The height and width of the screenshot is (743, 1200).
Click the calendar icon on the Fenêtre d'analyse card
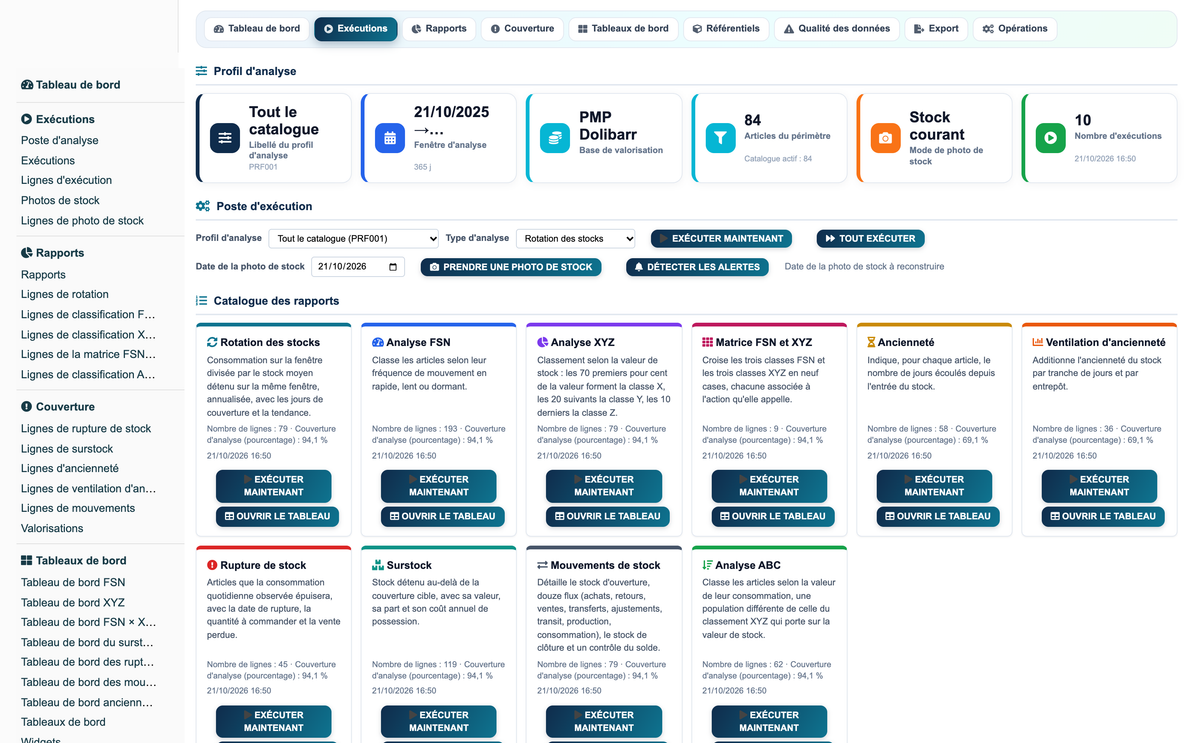pos(390,138)
